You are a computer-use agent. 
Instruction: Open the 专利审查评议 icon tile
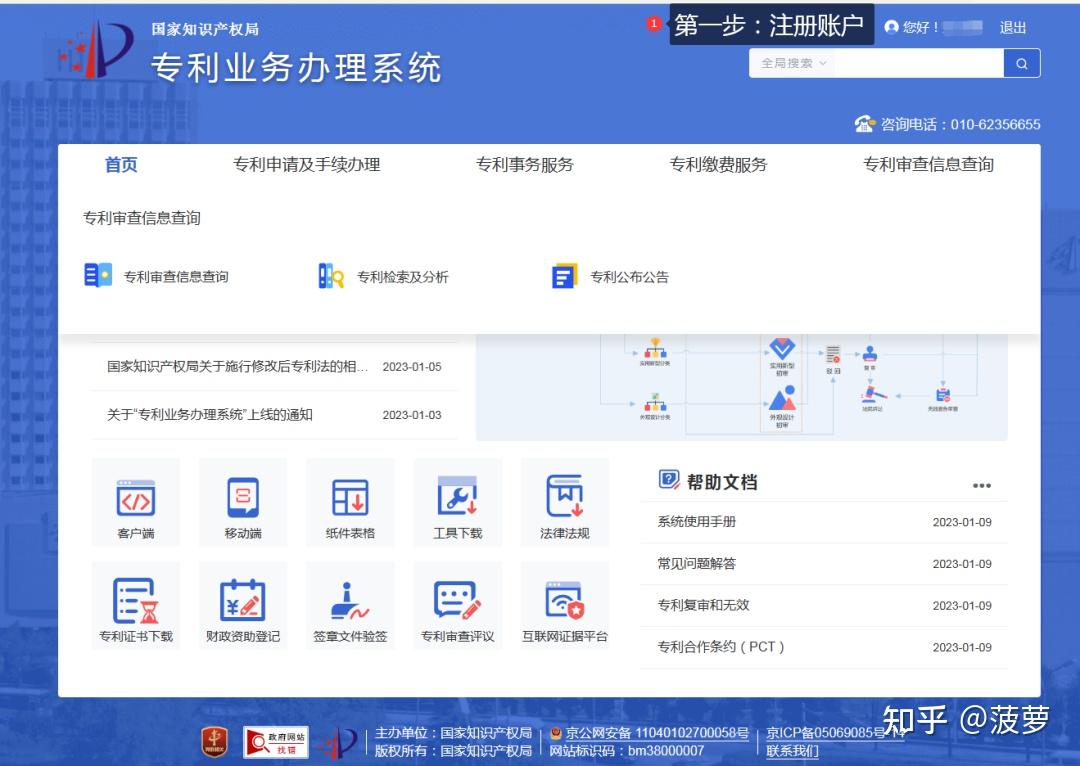[x=458, y=605]
